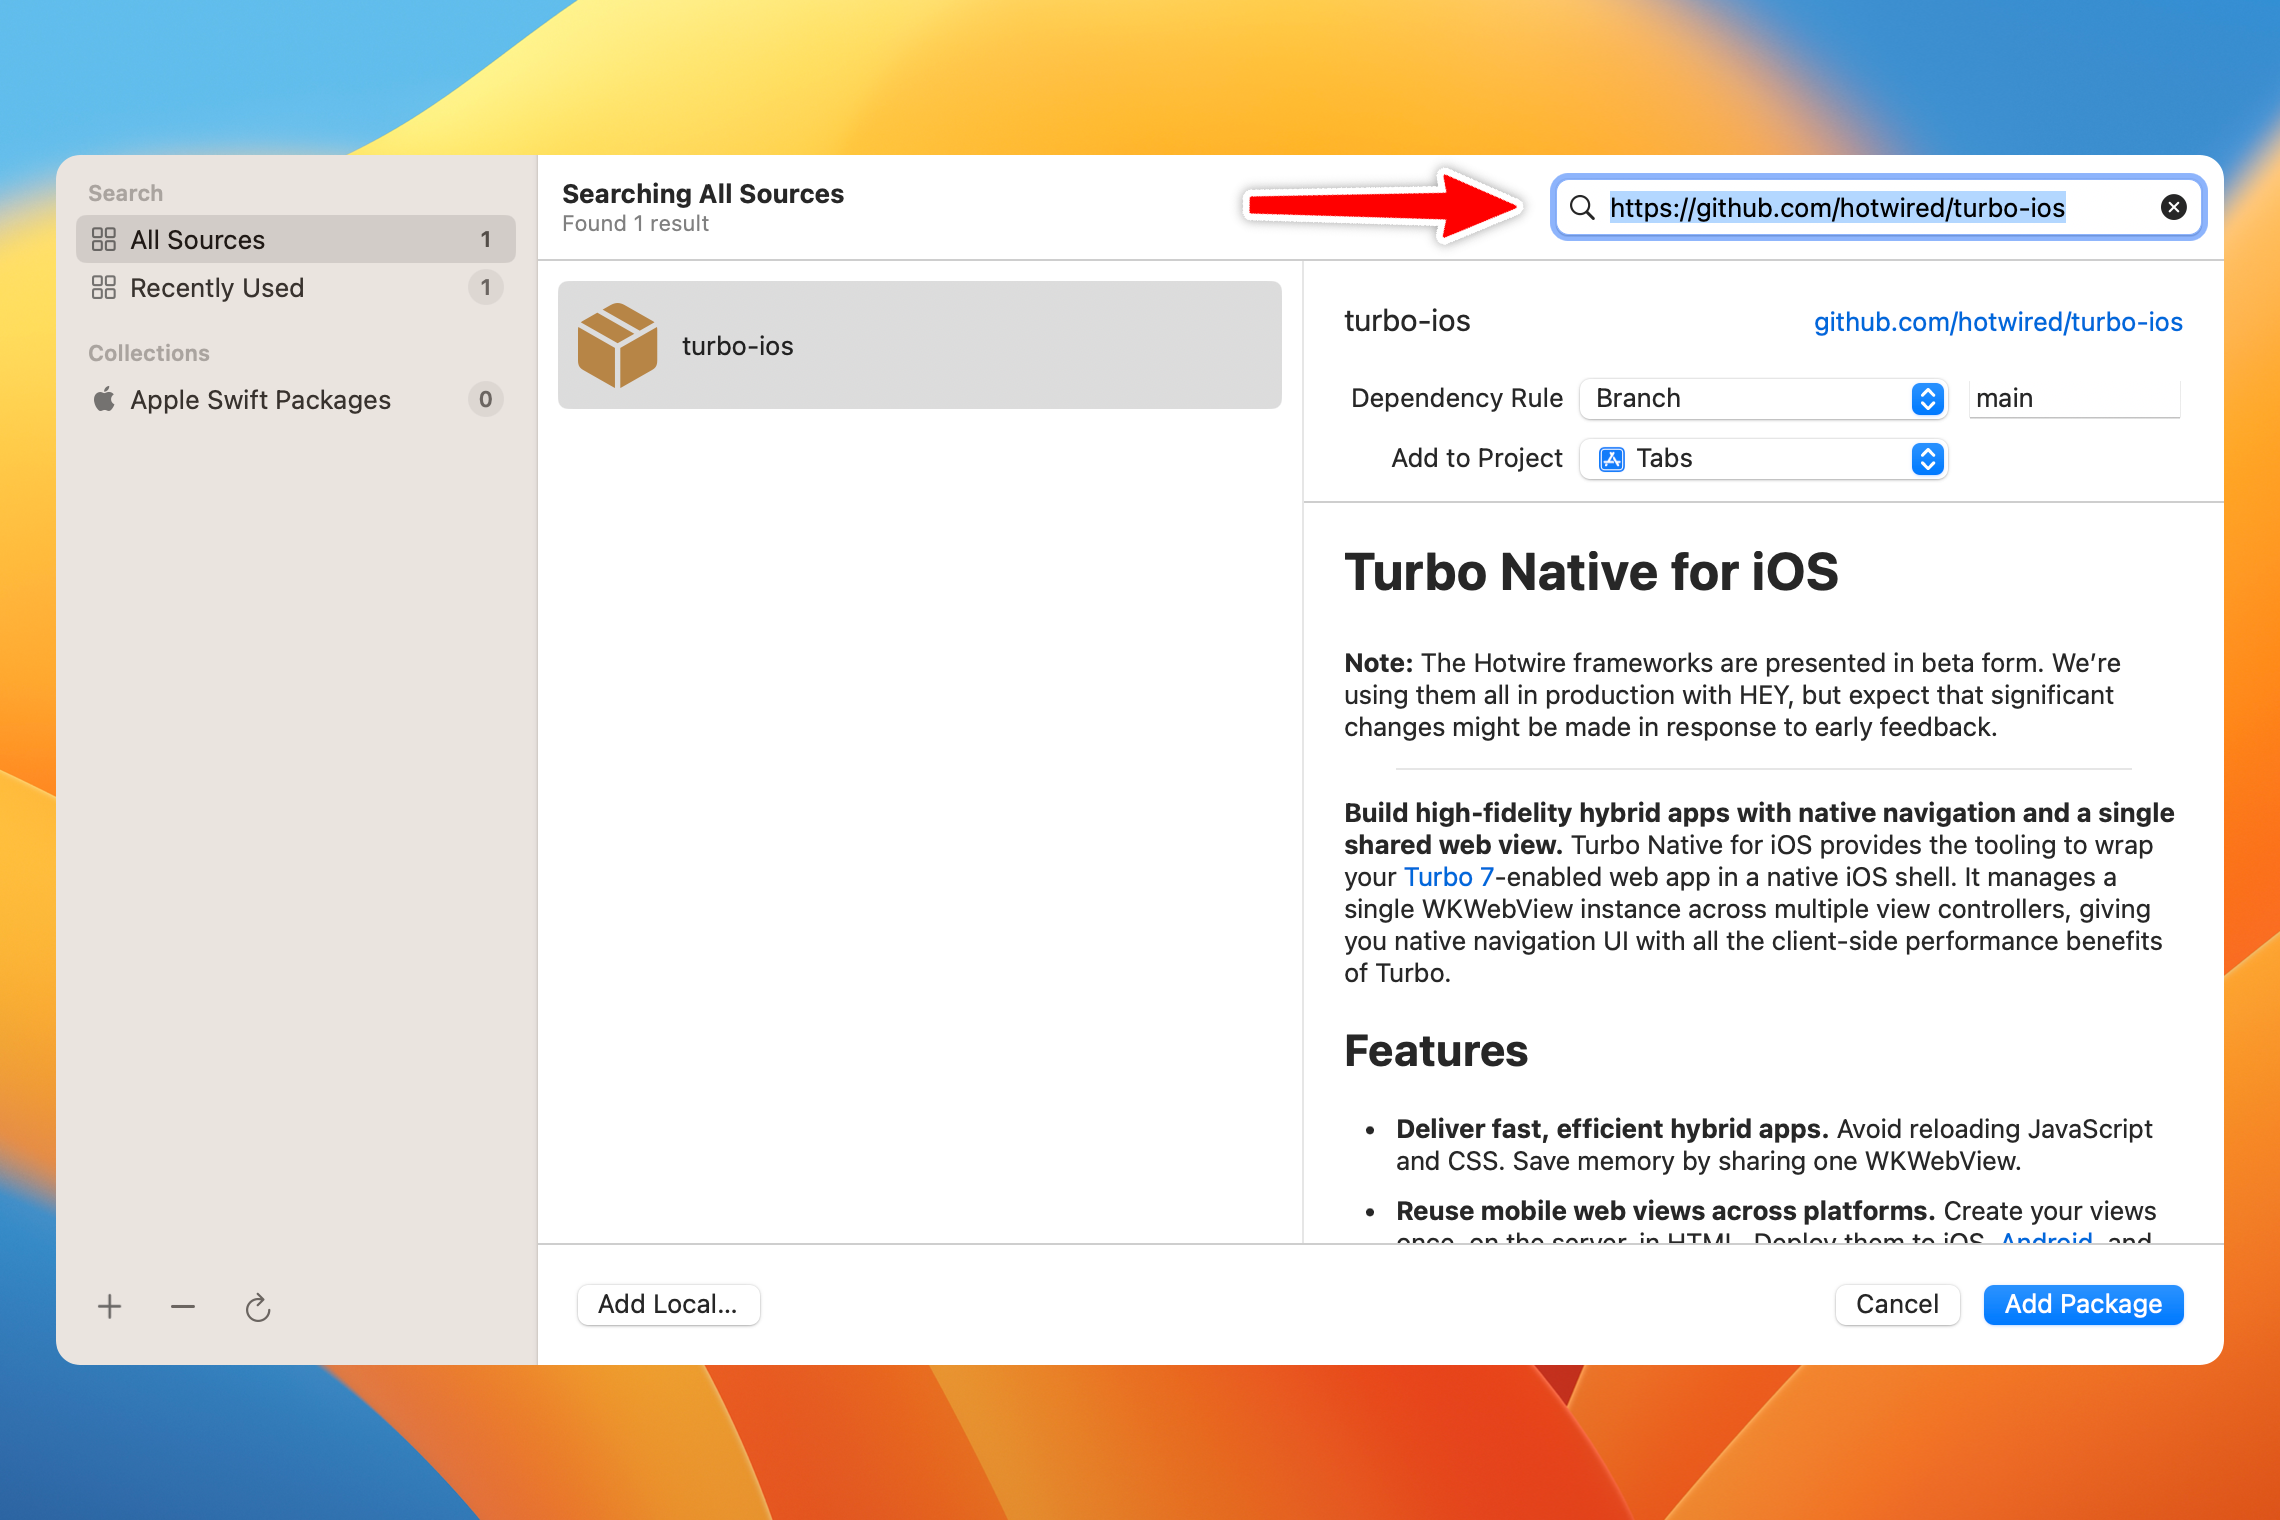Open the Turbo 7 link
This screenshot has width=2280, height=1520.
click(1448, 877)
